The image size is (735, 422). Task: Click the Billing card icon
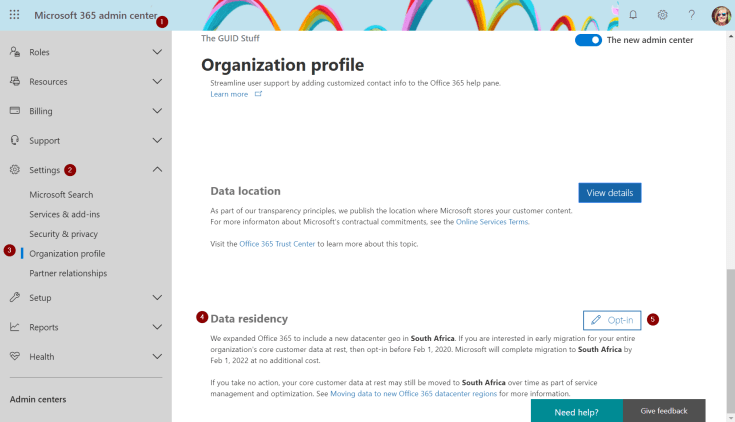(x=15, y=111)
